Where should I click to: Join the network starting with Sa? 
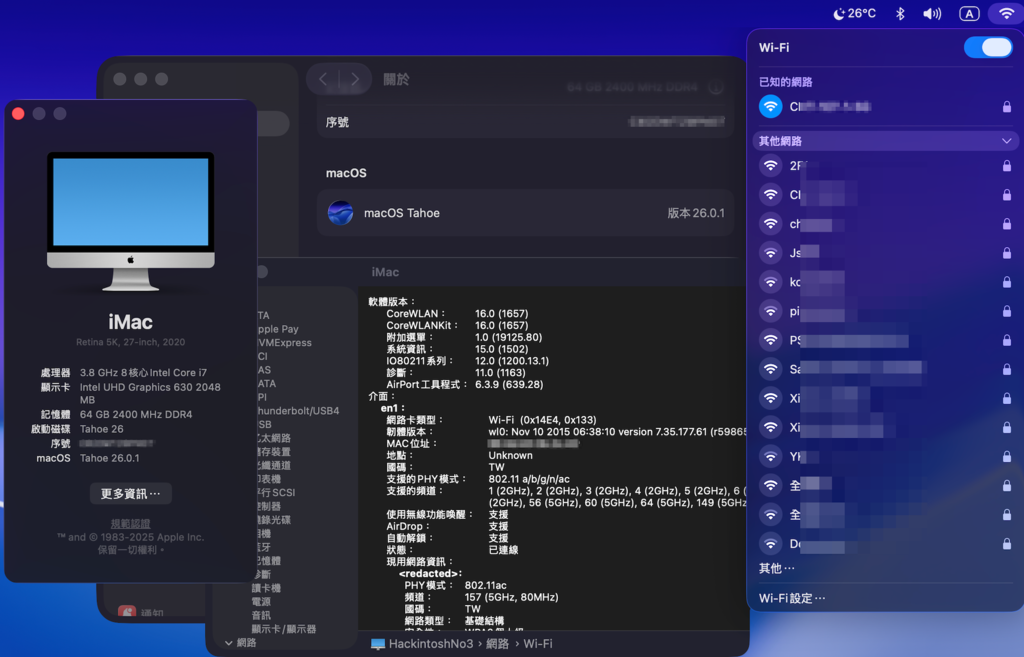[885, 369]
